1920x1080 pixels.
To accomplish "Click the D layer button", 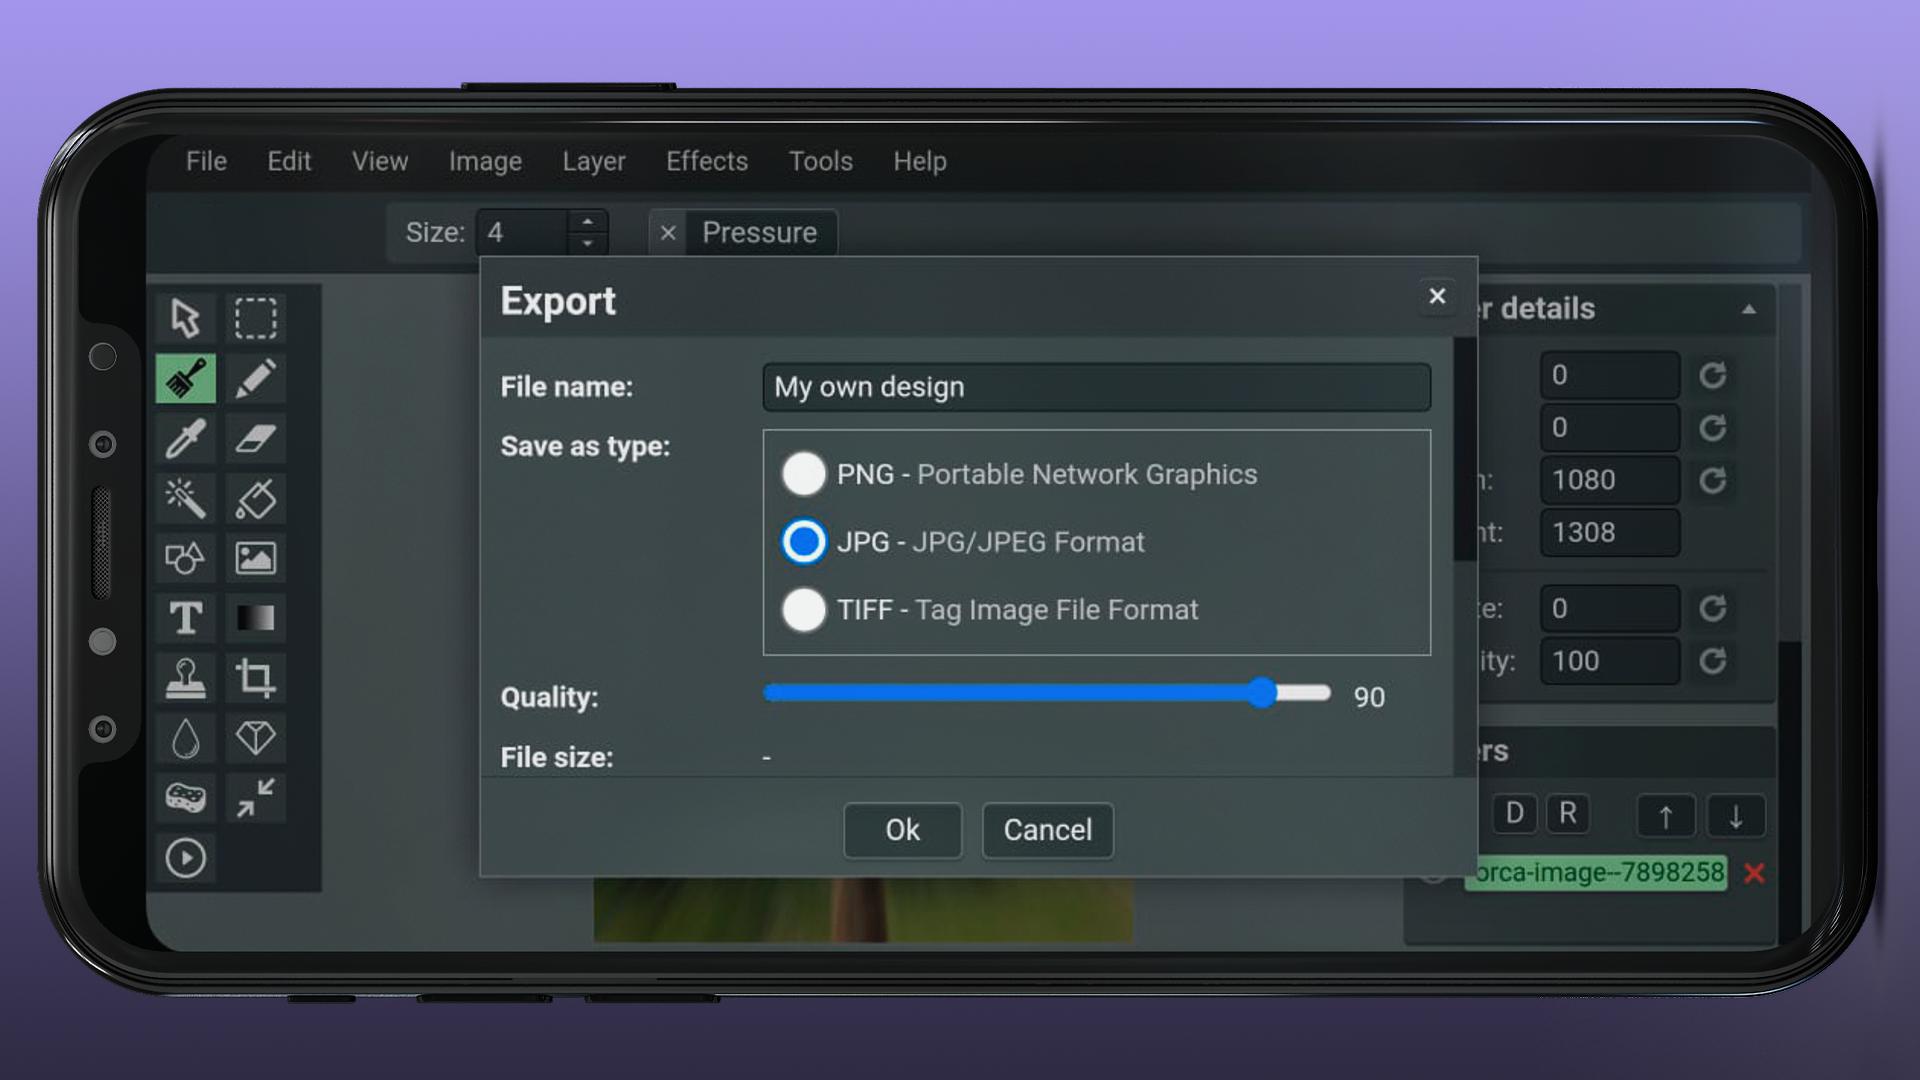I will [1515, 814].
